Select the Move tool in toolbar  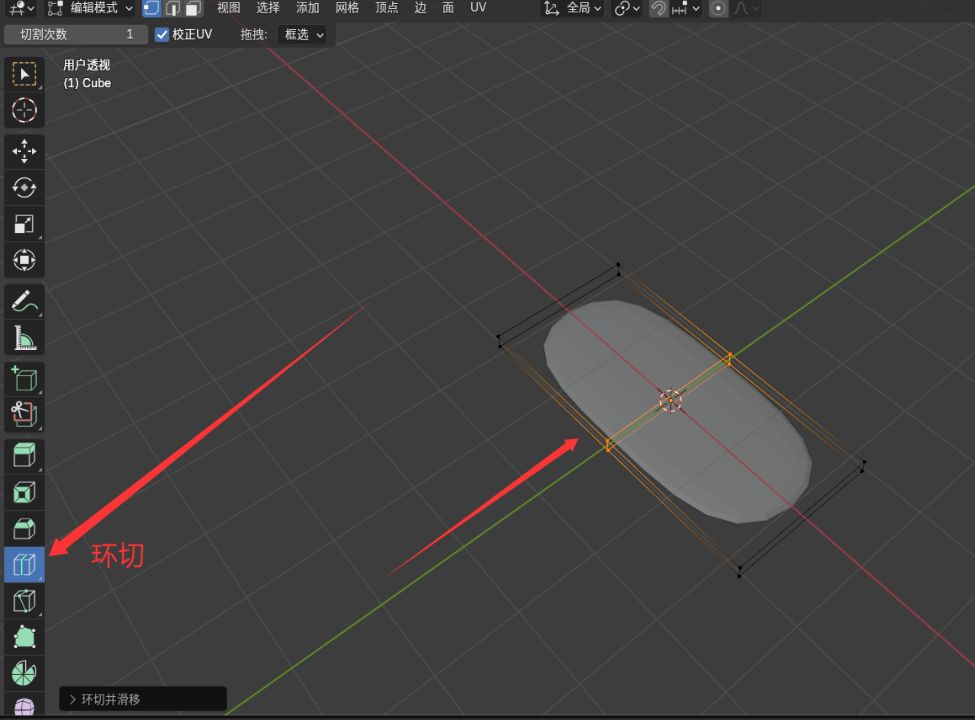(x=24, y=151)
